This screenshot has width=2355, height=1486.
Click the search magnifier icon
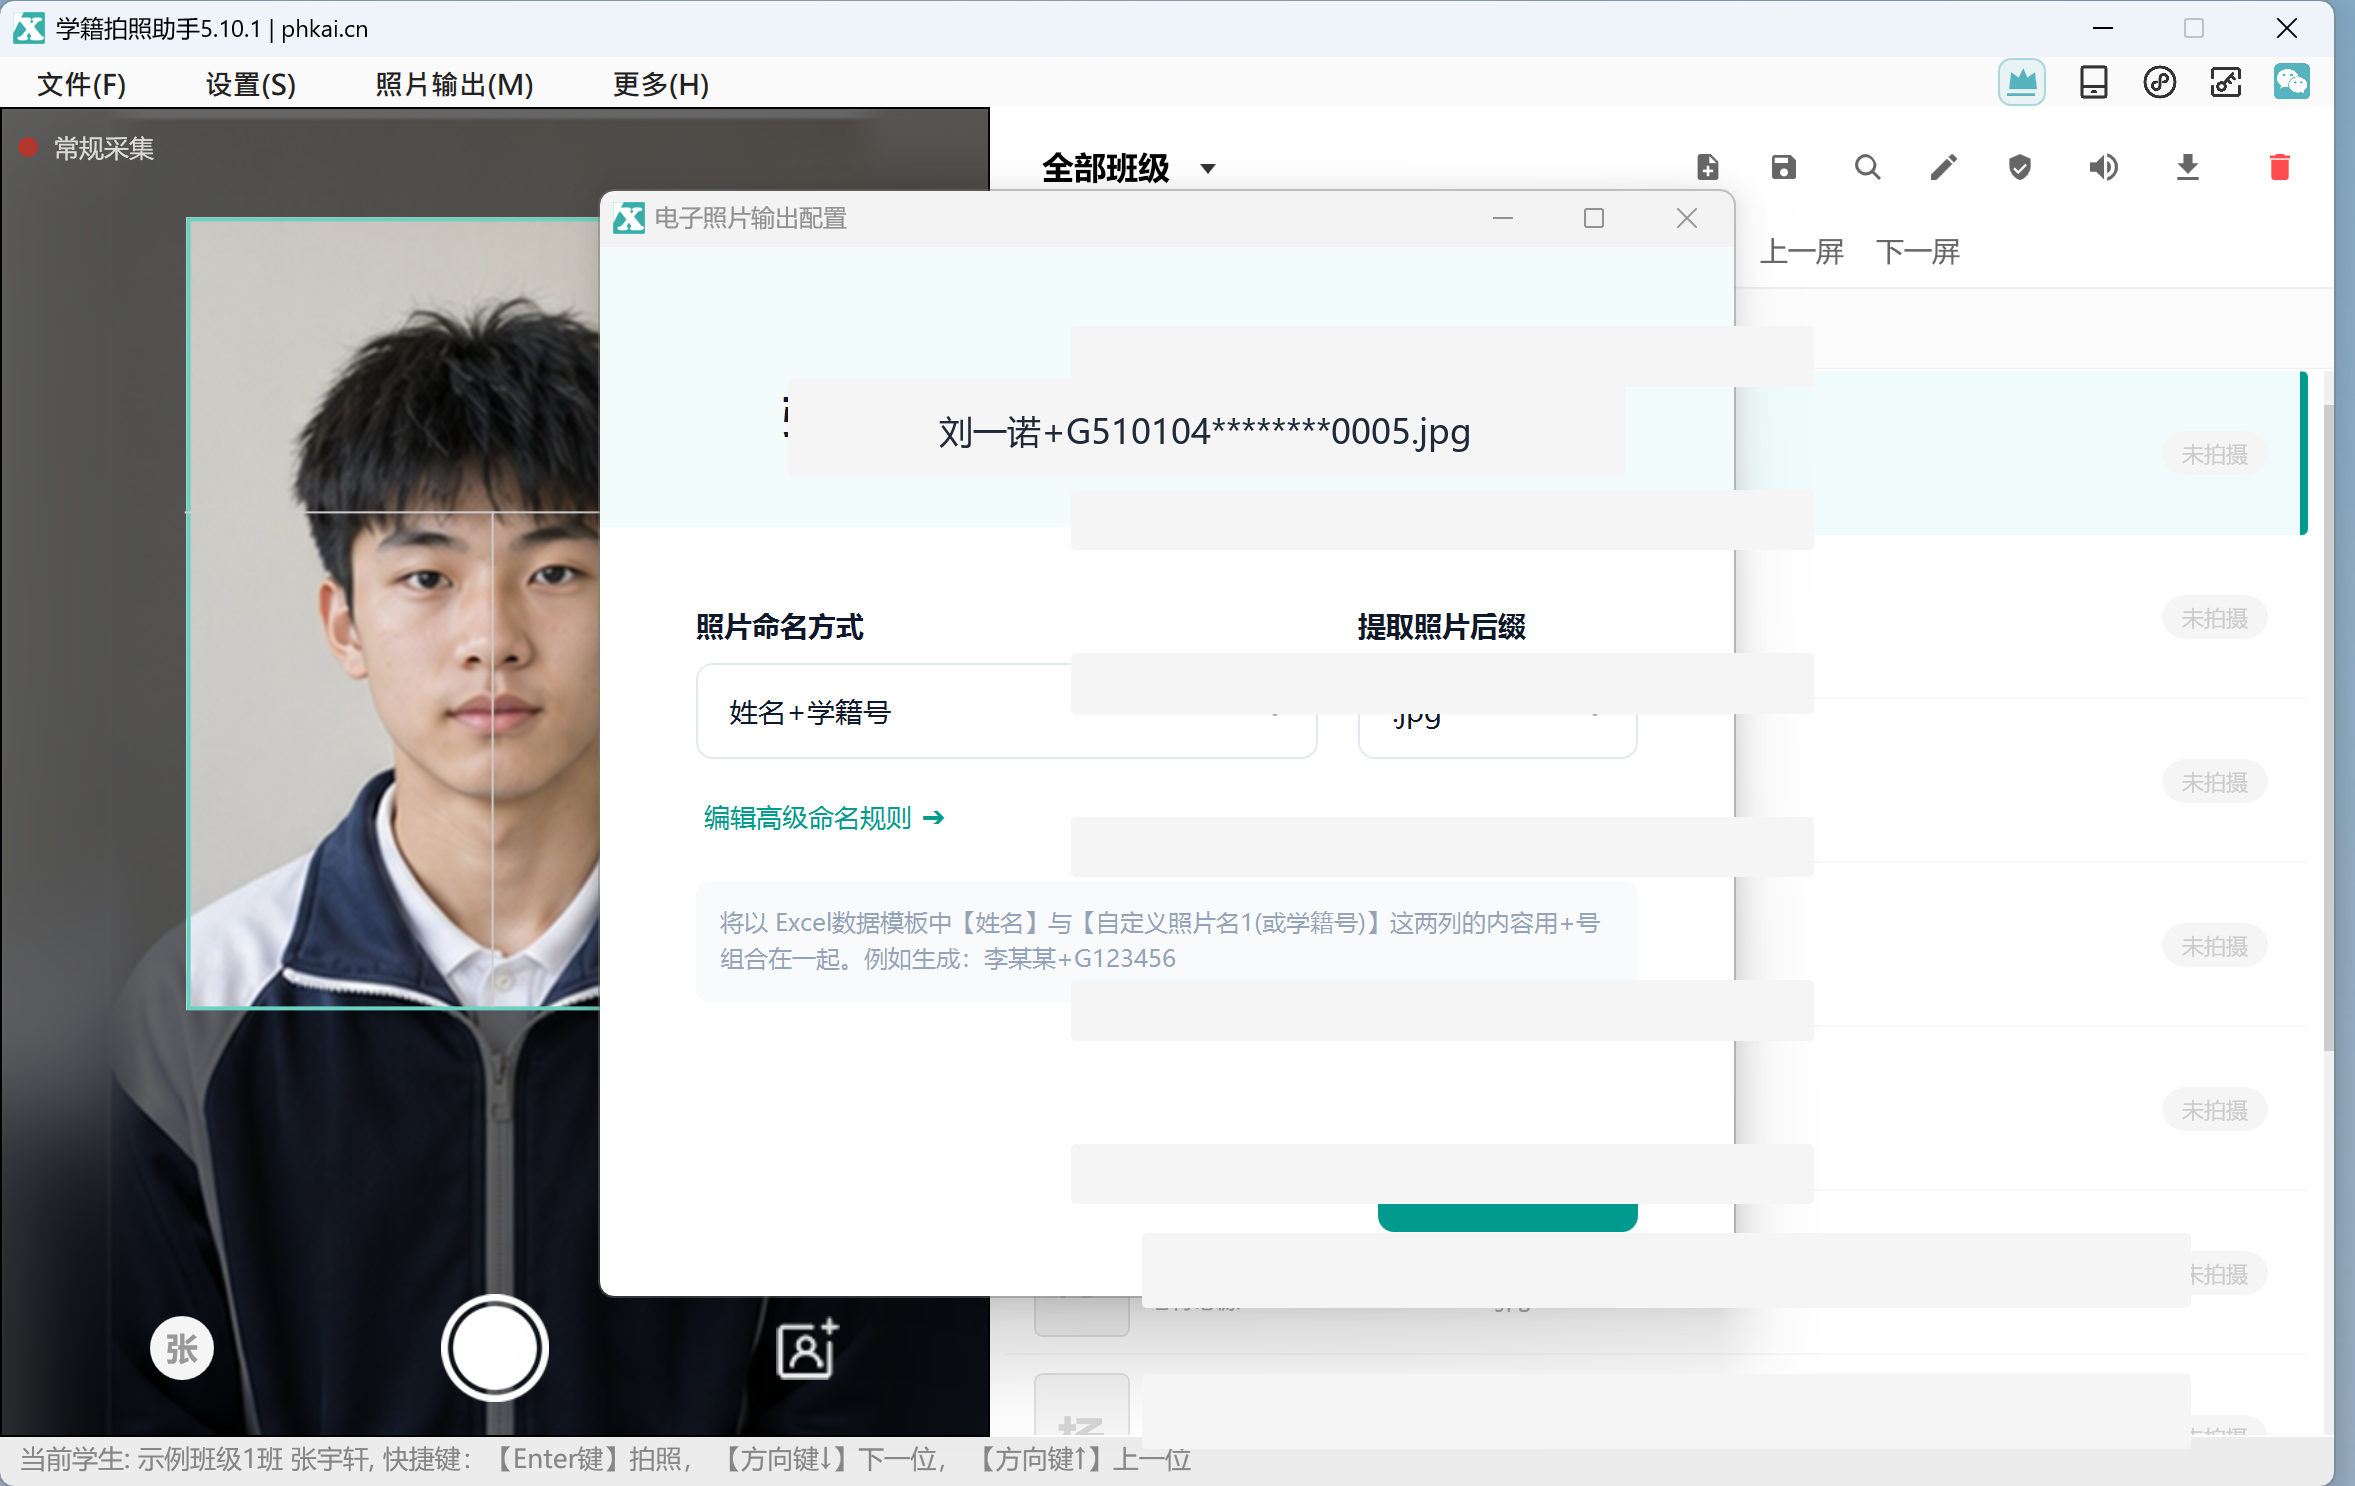(1867, 167)
